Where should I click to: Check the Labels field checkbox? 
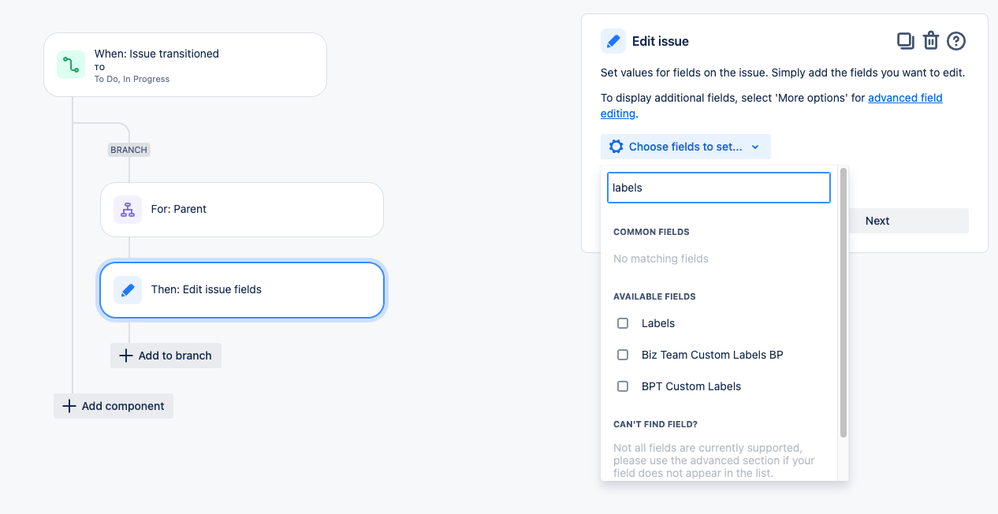coord(622,323)
